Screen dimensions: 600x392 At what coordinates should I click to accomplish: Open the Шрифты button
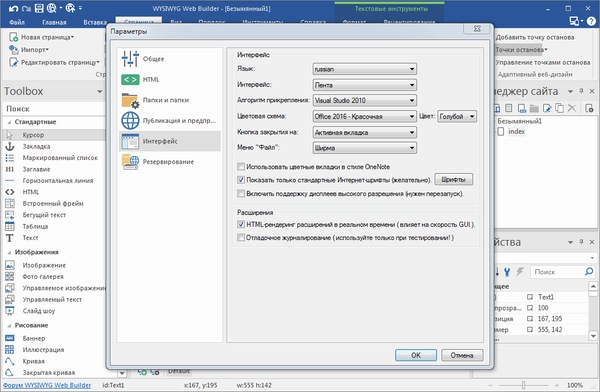(x=453, y=180)
